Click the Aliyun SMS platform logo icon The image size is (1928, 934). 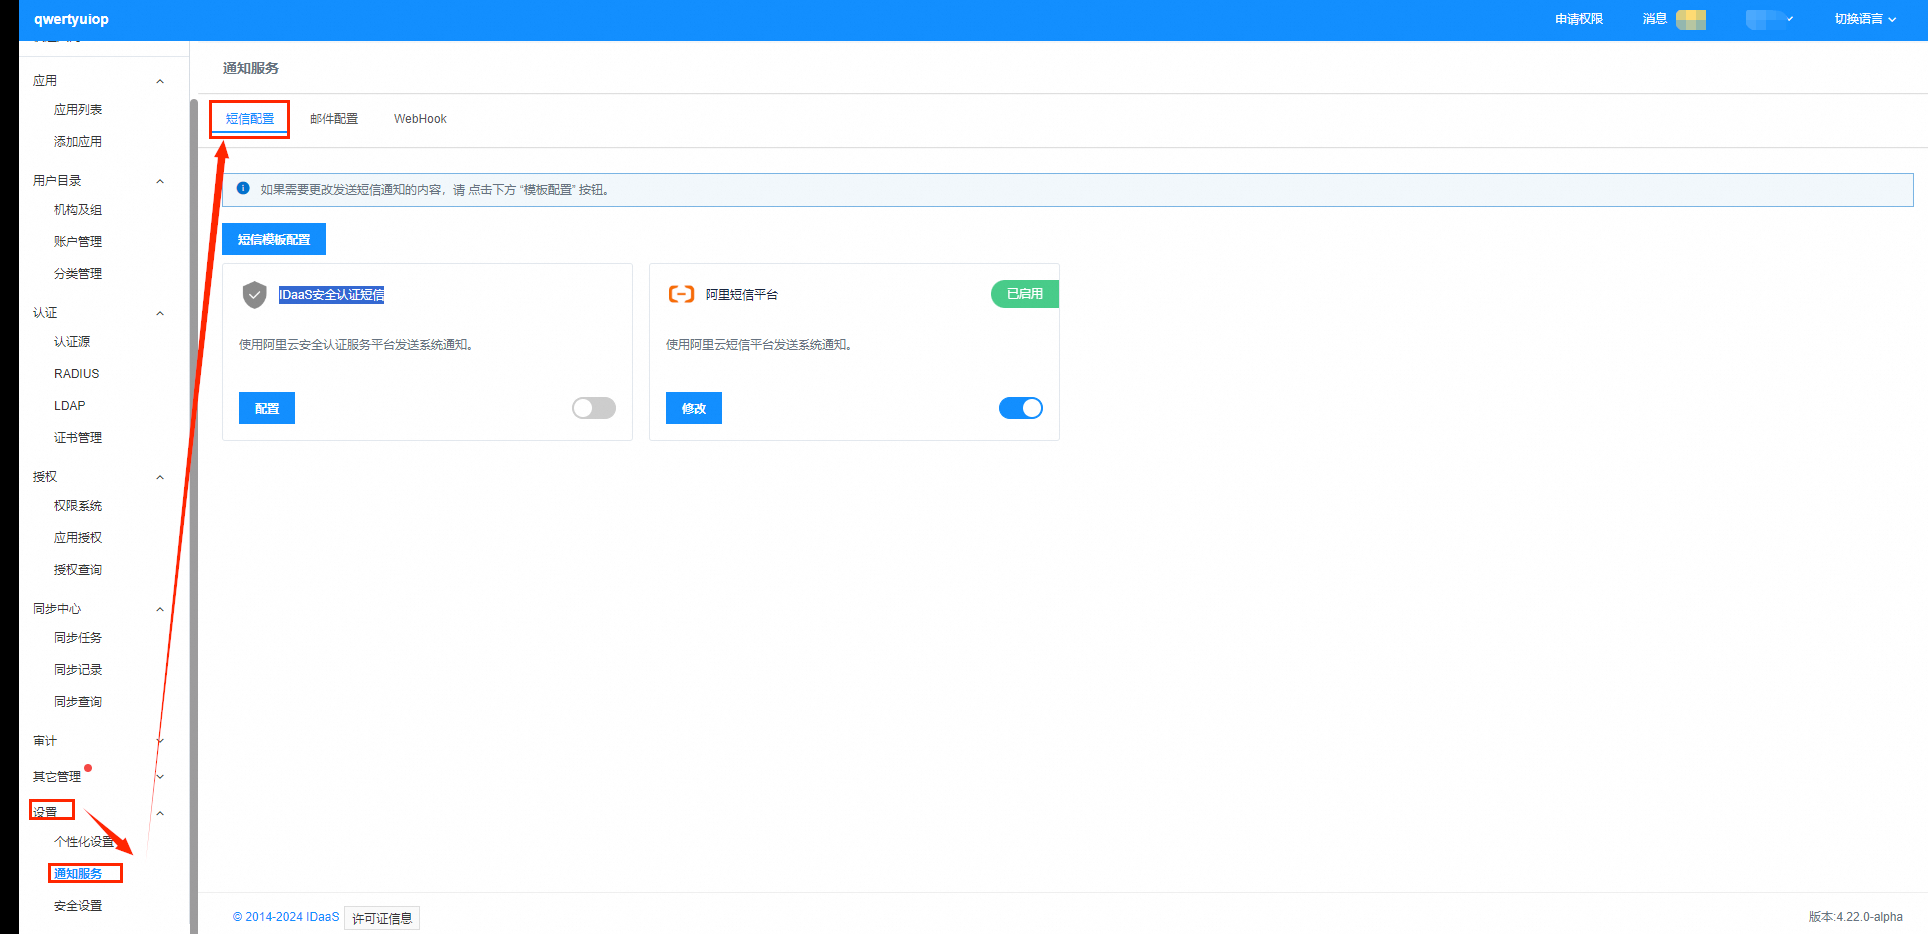click(681, 294)
